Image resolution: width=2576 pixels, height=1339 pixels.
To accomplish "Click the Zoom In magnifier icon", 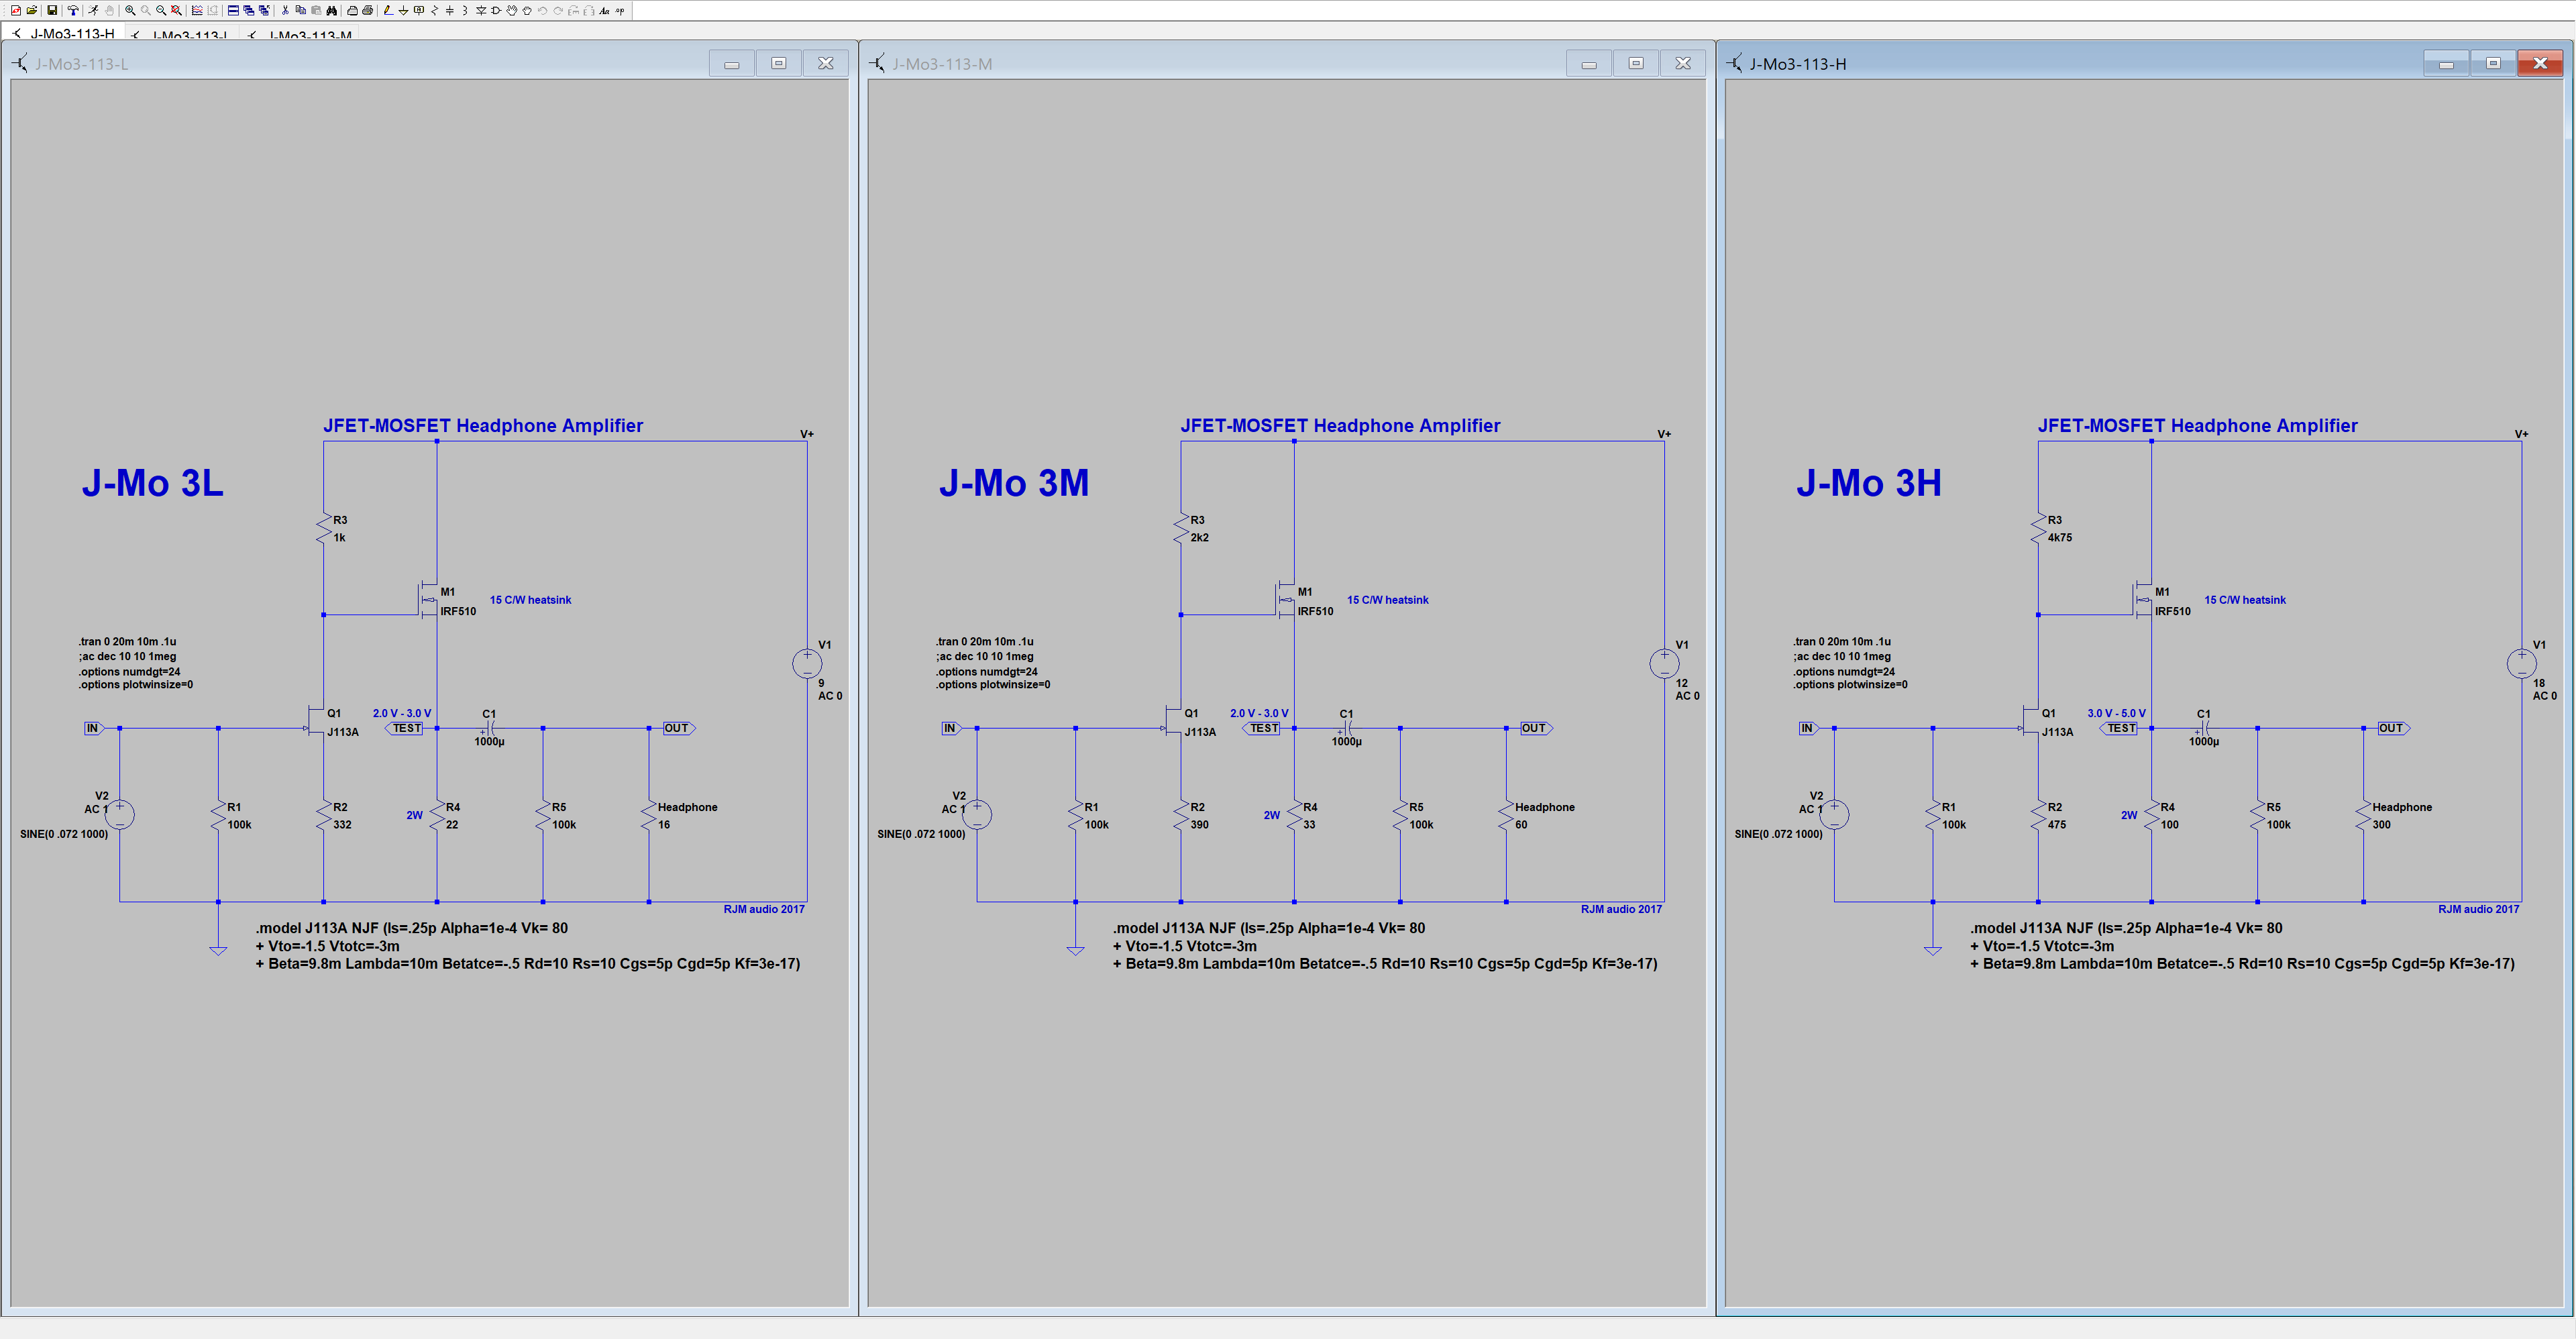I will tap(130, 10).
